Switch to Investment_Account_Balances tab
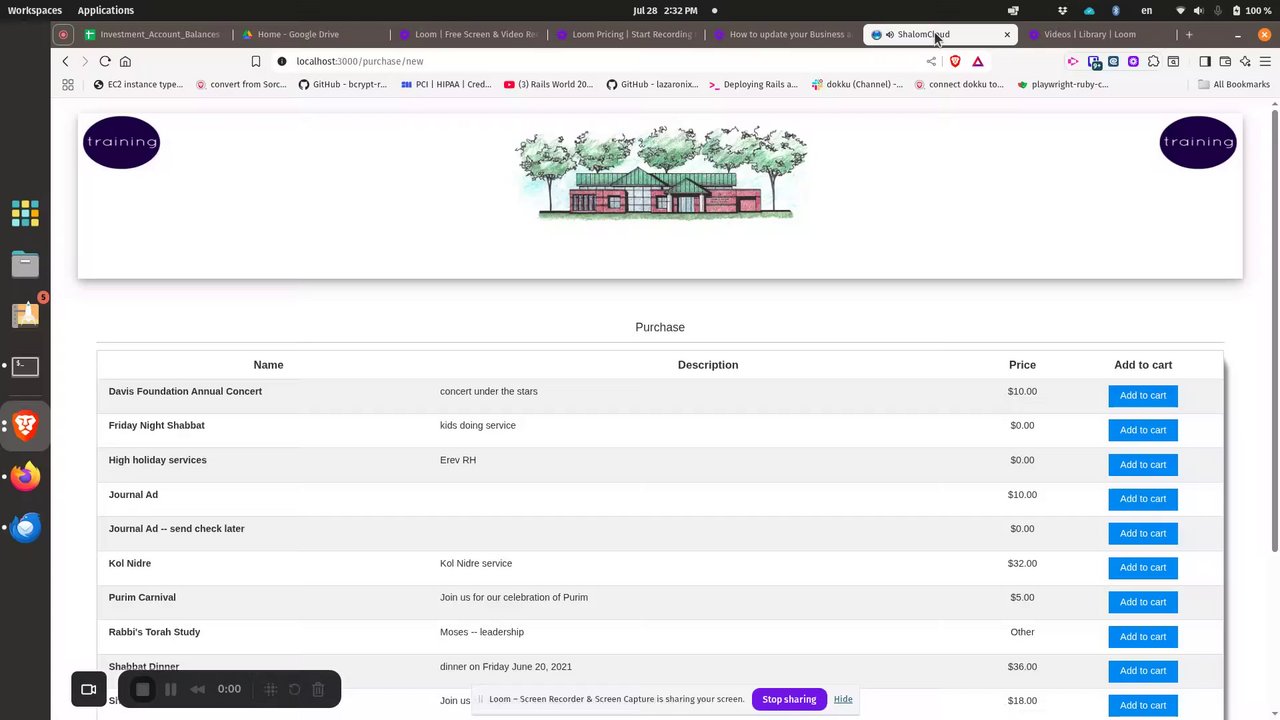This screenshot has width=1280, height=720. click(152, 34)
